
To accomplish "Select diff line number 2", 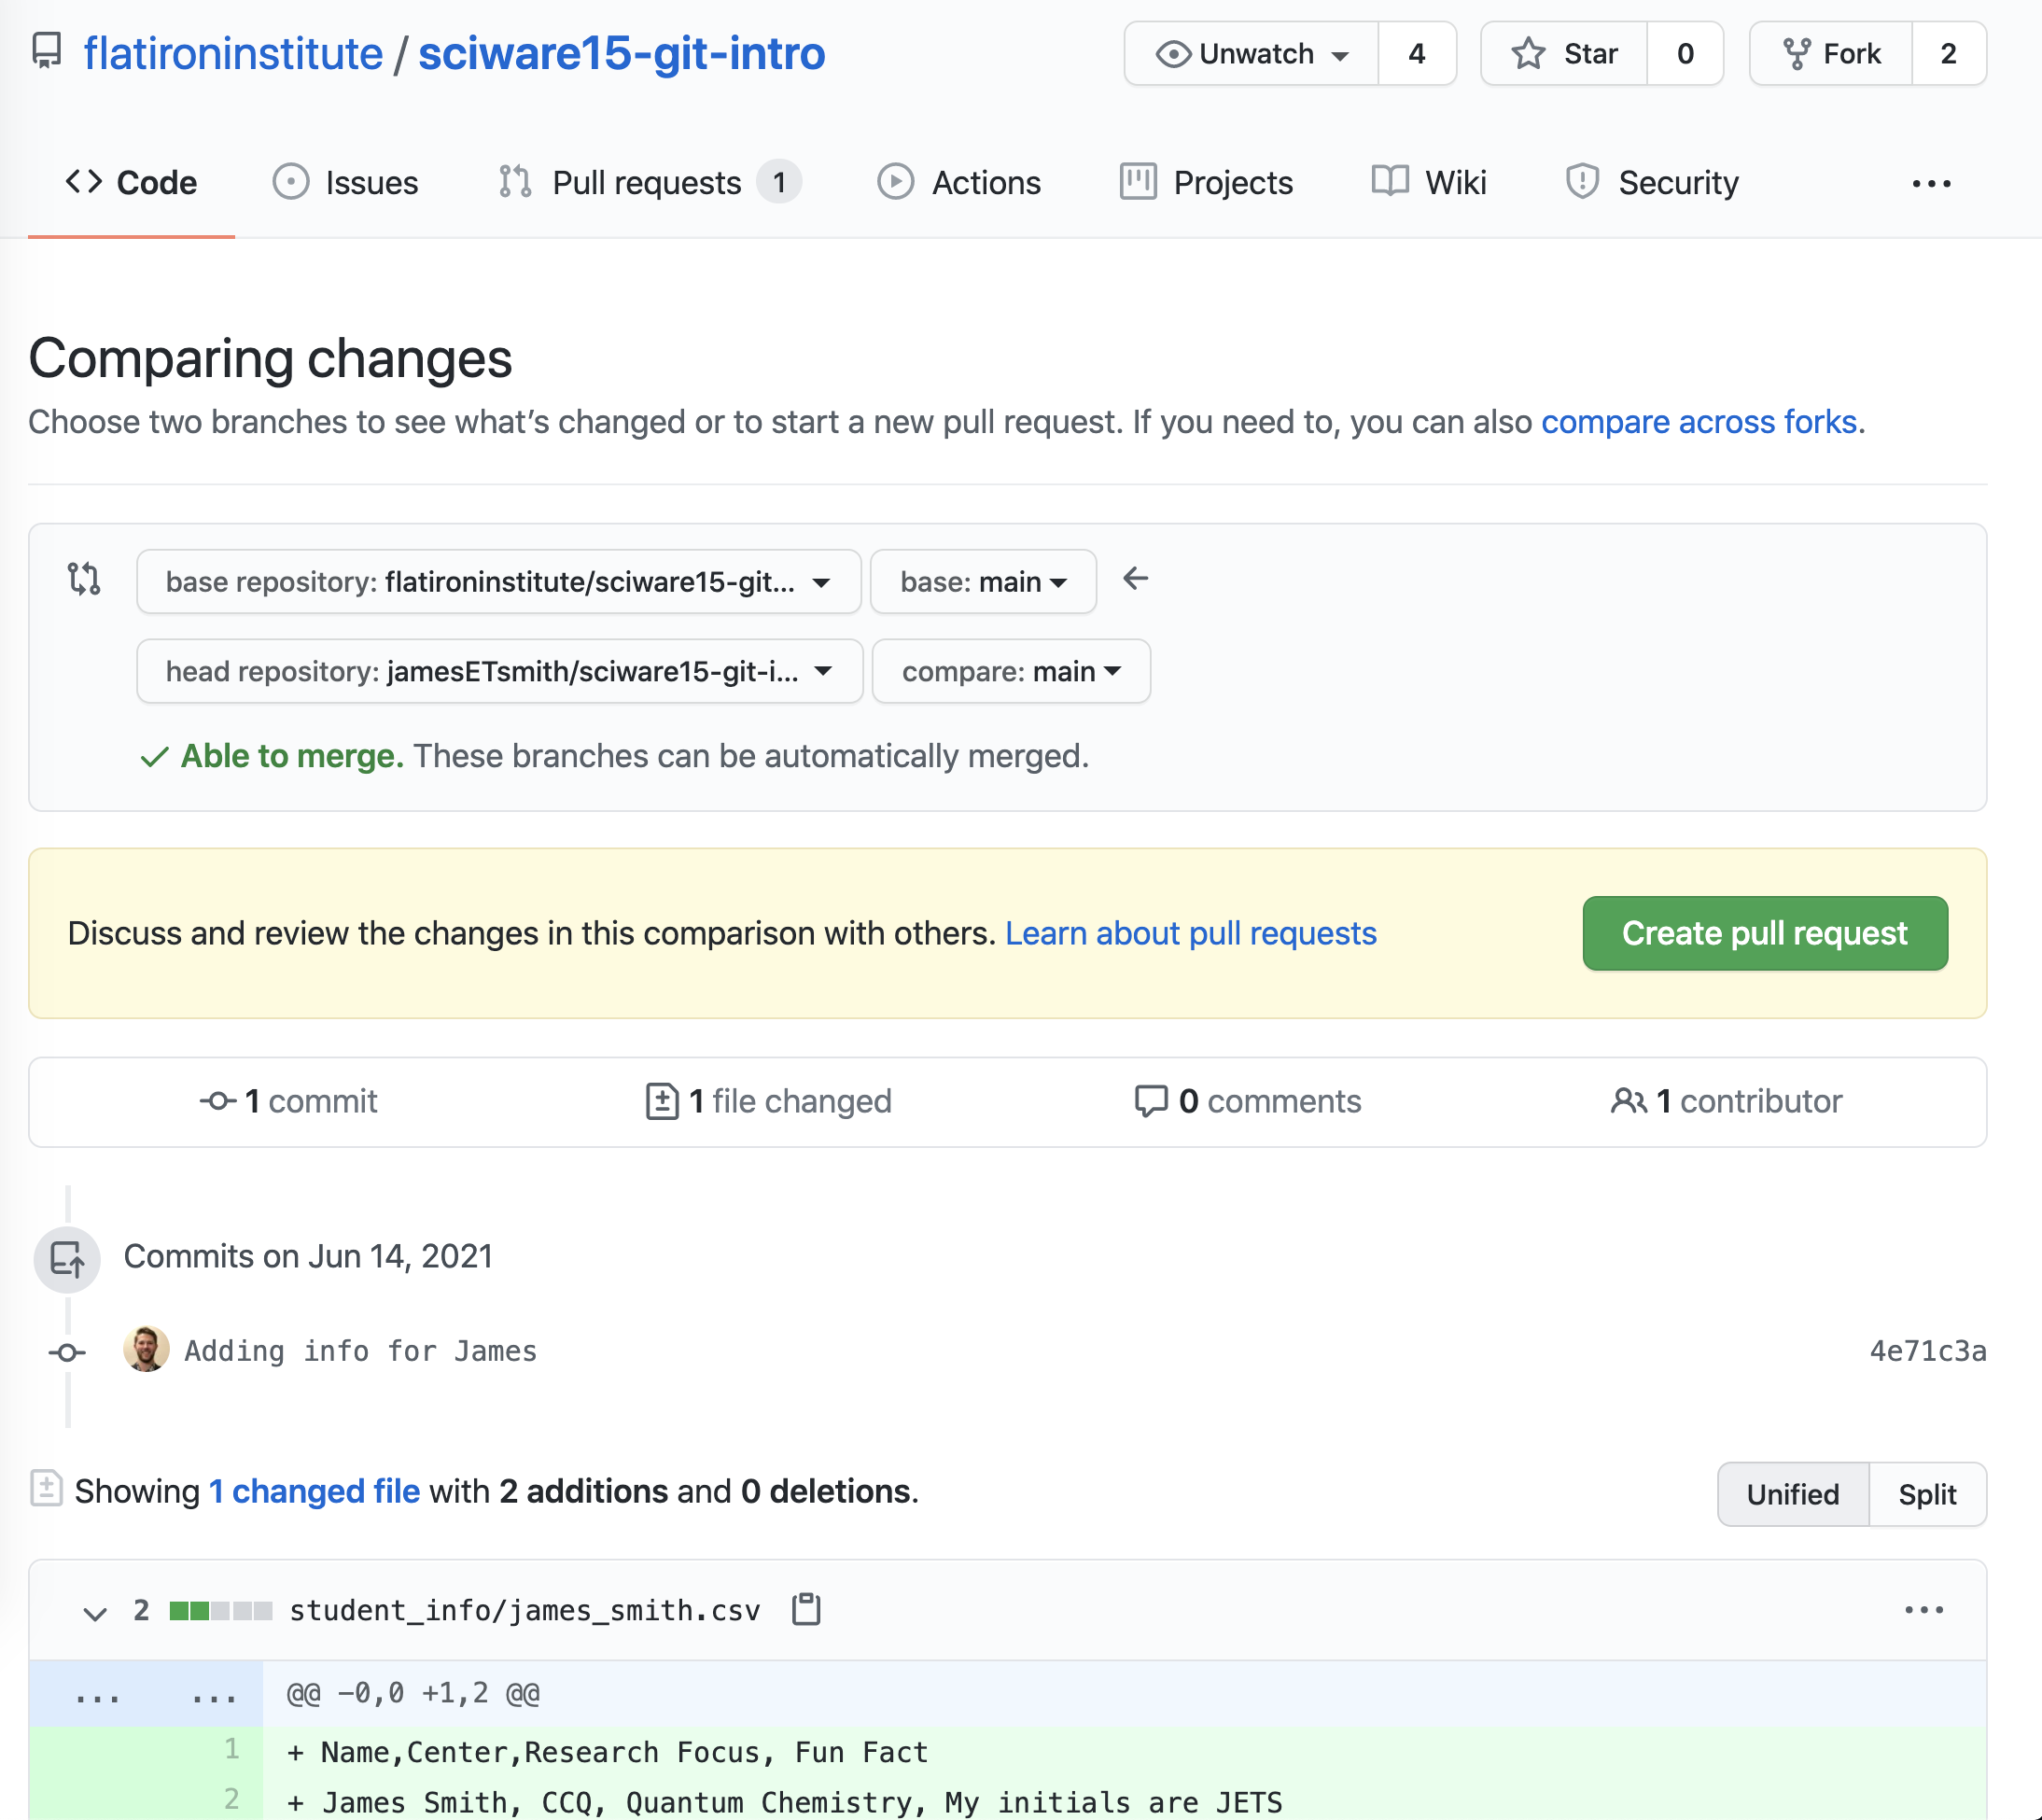I will click(232, 1799).
